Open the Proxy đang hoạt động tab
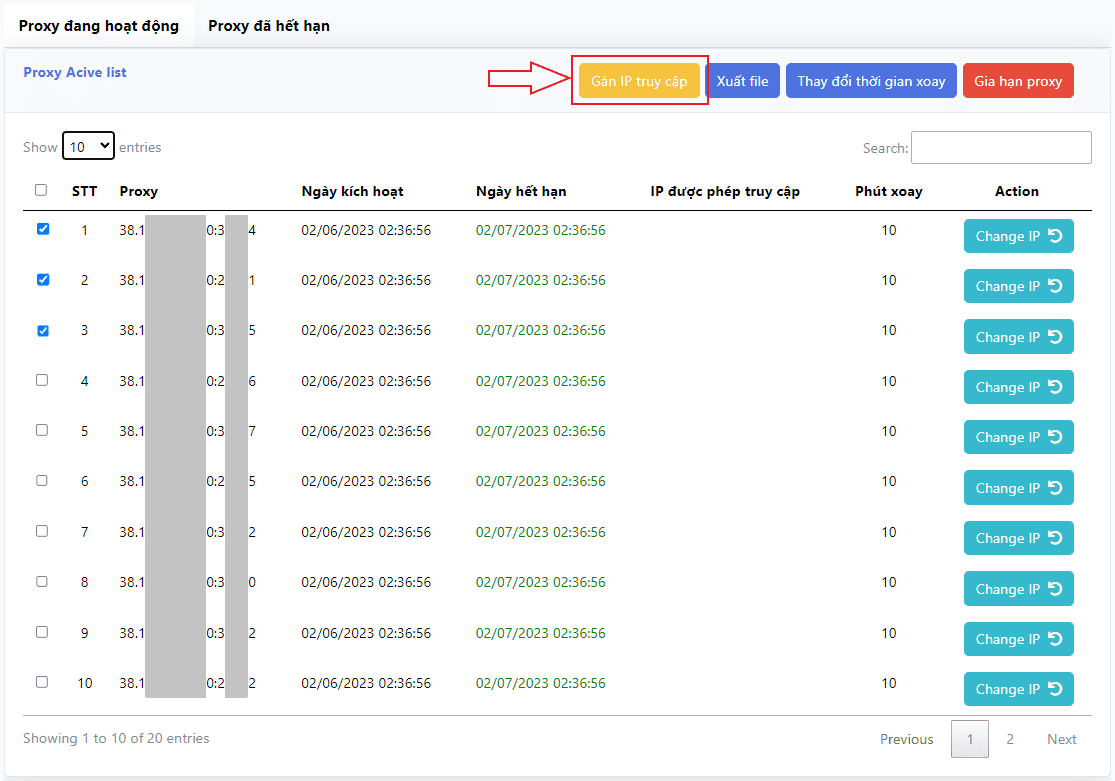 point(96,25)
